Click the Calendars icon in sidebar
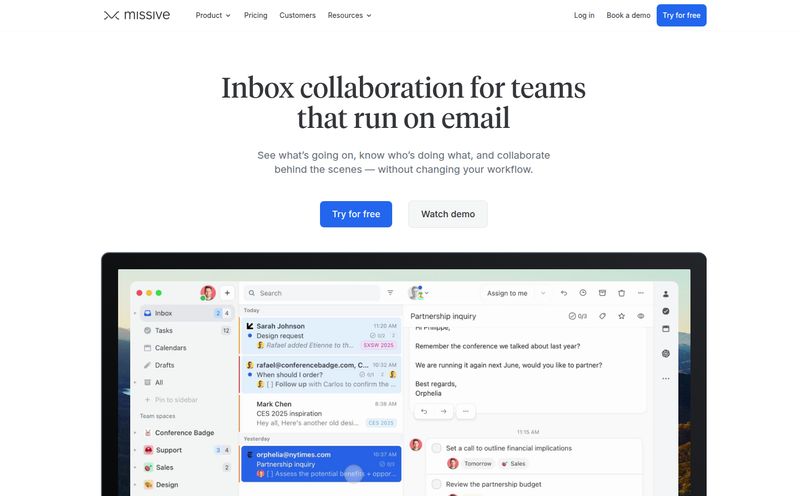 (x=147, y=348)
